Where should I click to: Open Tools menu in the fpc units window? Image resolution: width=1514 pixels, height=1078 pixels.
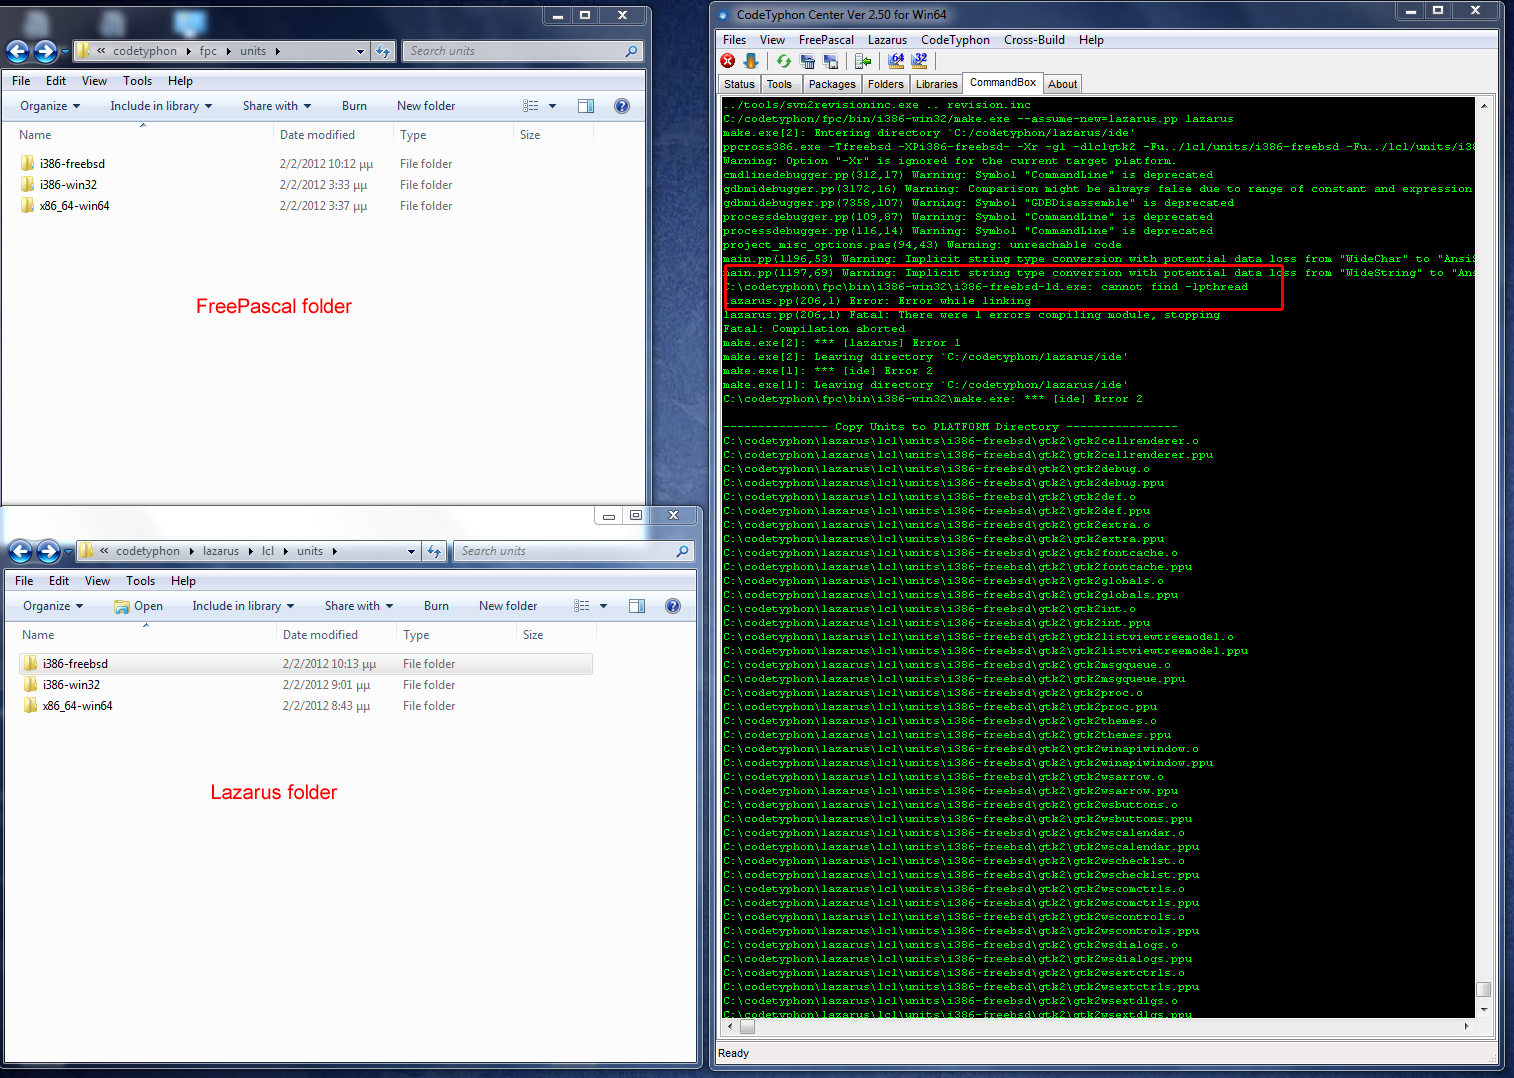(x=137, y=81)
